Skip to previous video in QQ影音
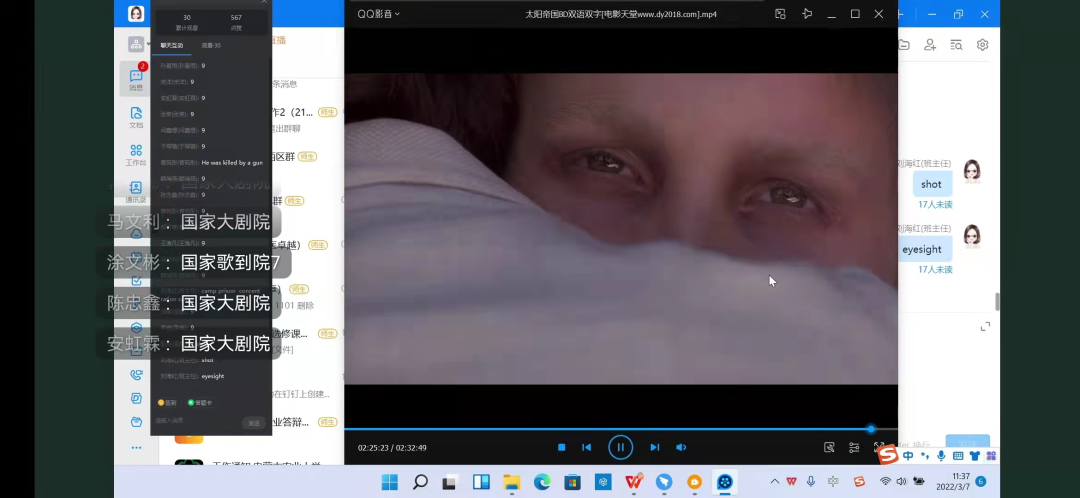The image size is (1080, 498). 587,448
